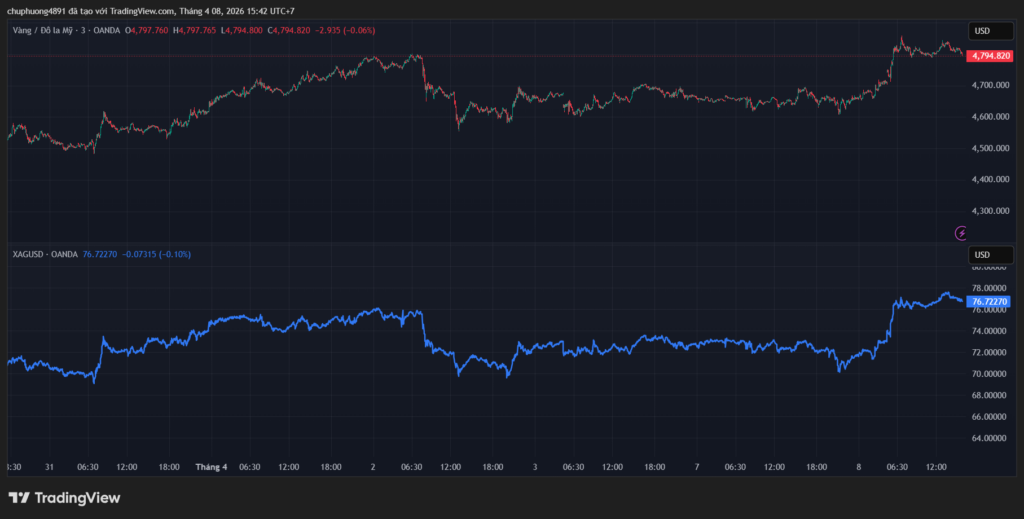
Task: Click the 4,700.000 level on gold price axis
Action: 989,85
